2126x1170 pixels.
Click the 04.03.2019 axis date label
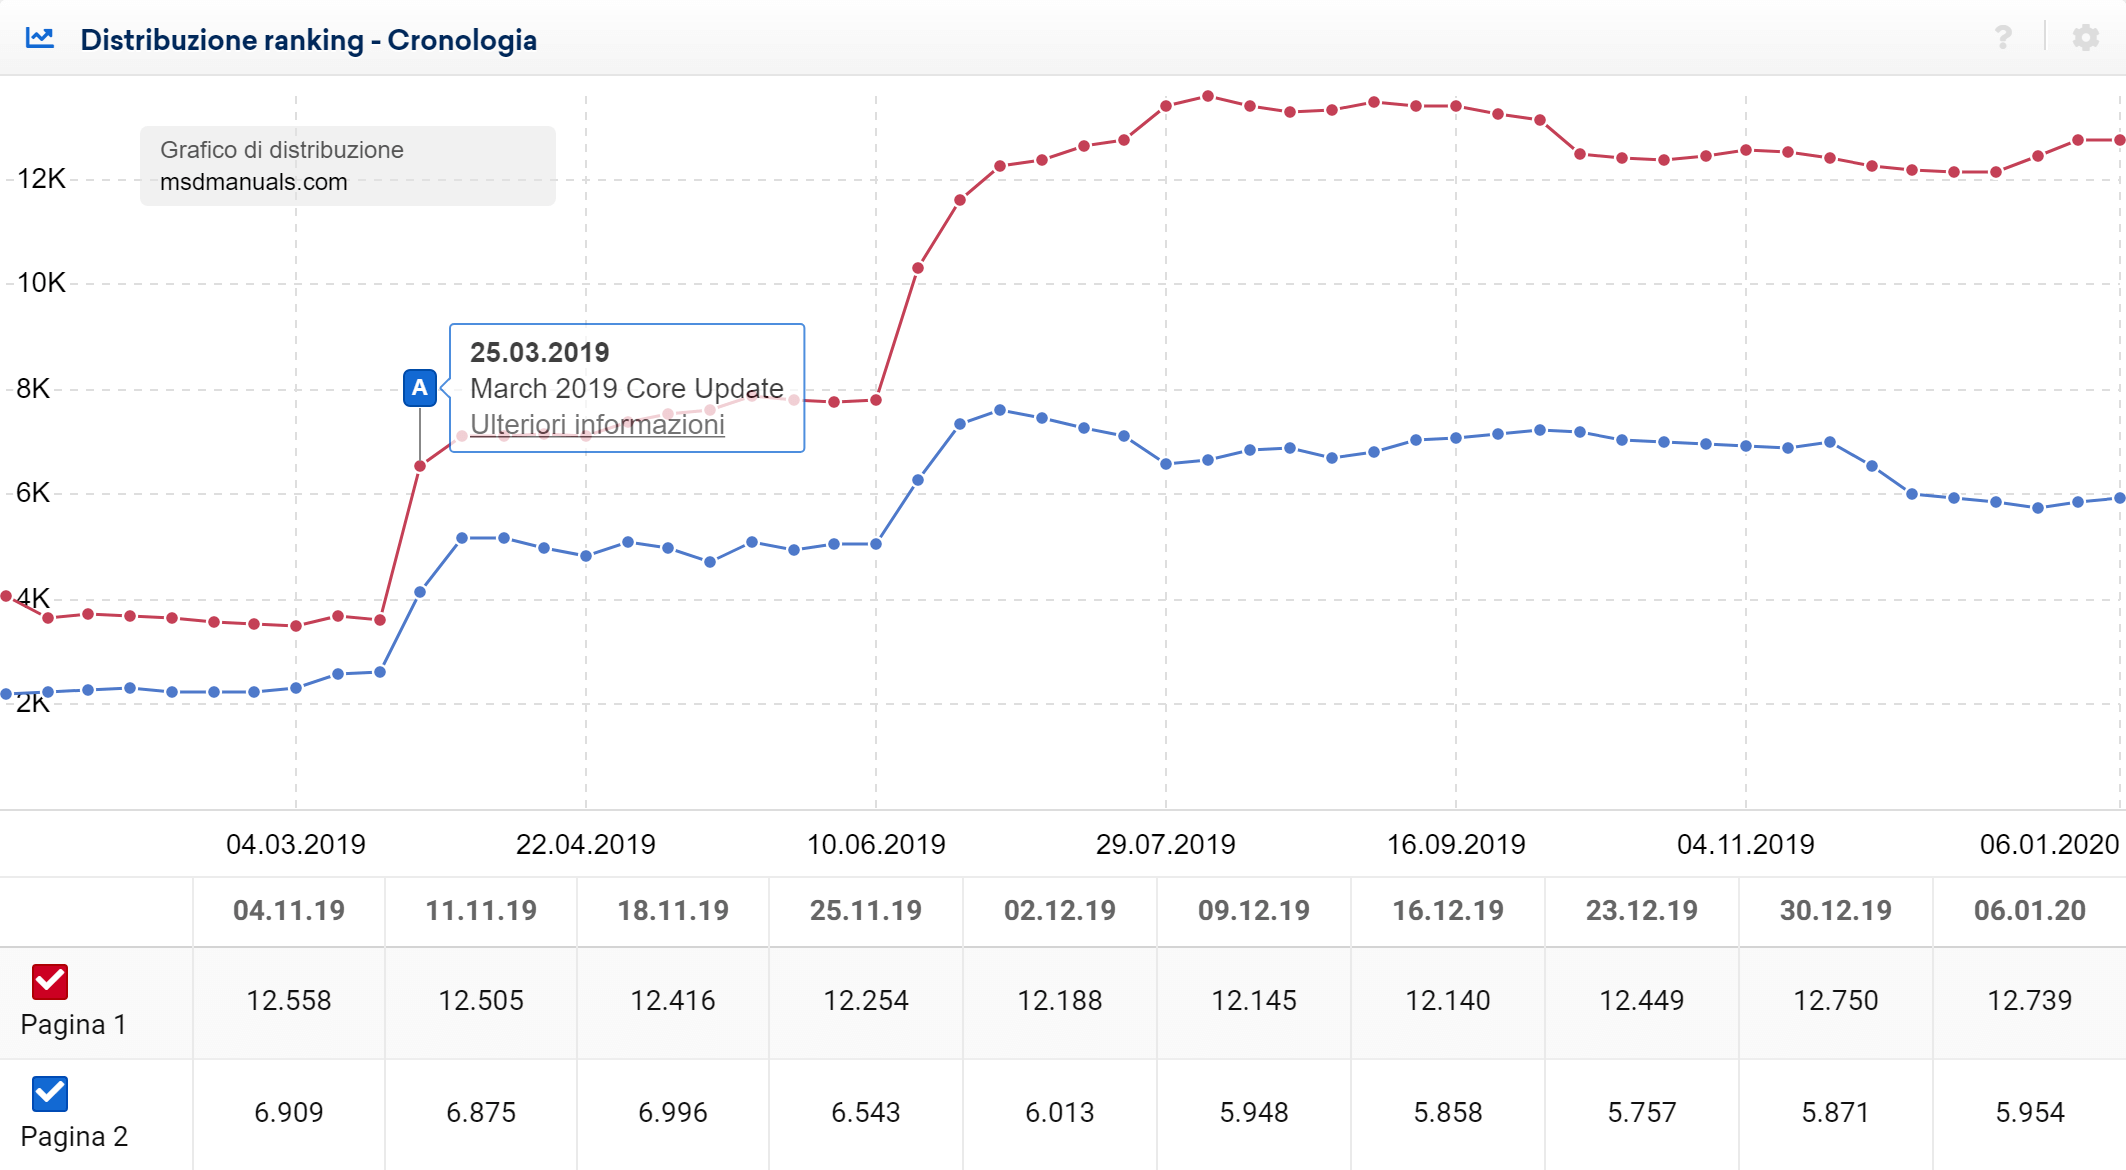coord(296,844)
